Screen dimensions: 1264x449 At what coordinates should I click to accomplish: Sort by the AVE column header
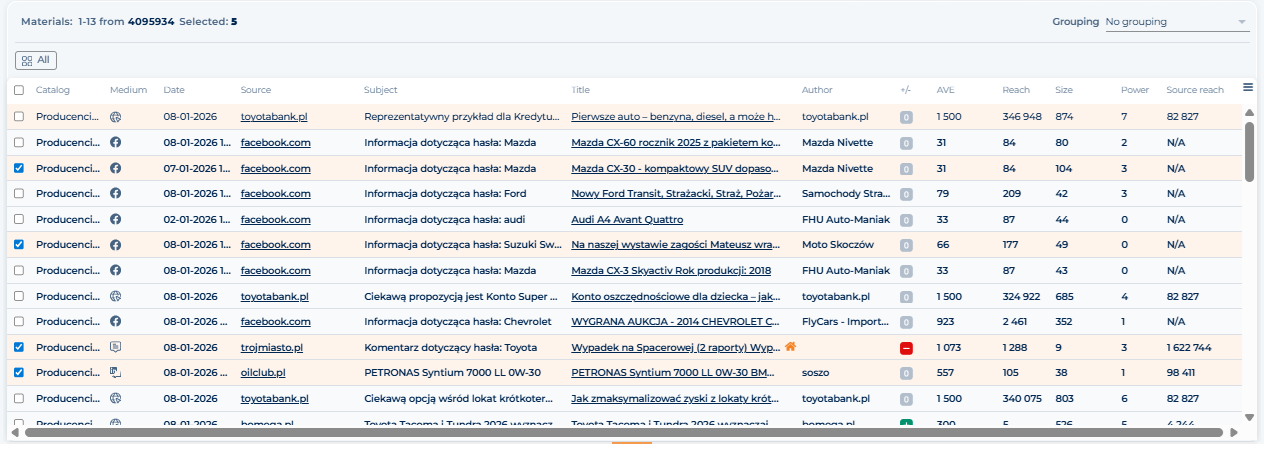(x=945, y=90)
